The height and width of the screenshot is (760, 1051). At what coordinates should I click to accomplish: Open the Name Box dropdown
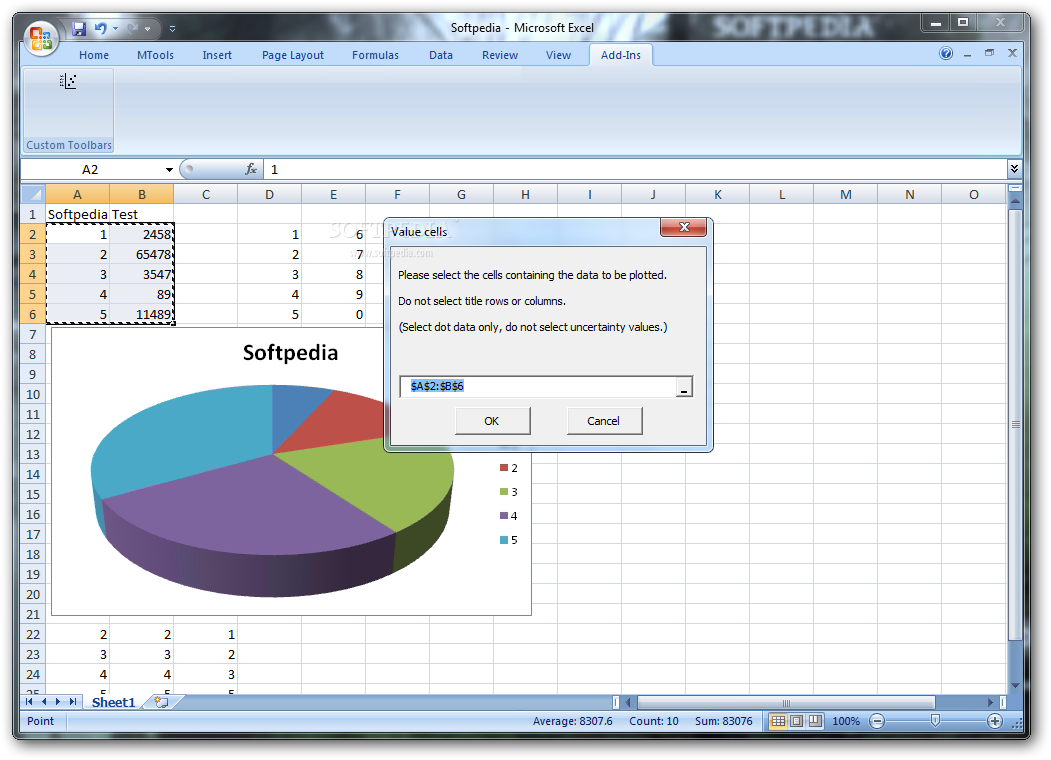(x=169, y=170)
